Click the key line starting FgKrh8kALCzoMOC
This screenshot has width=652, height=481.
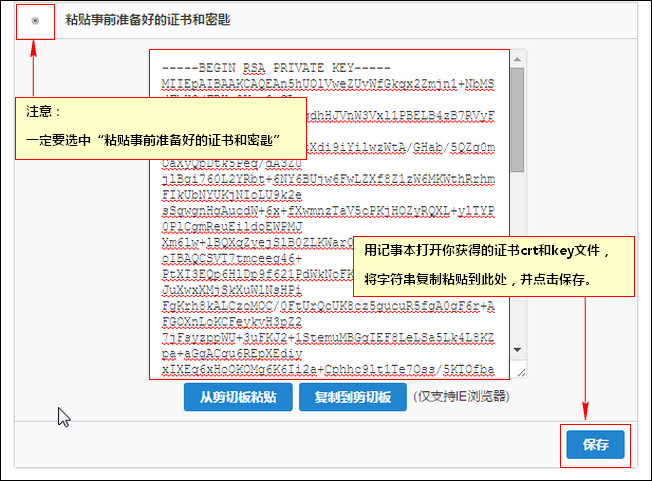[328, 306]
